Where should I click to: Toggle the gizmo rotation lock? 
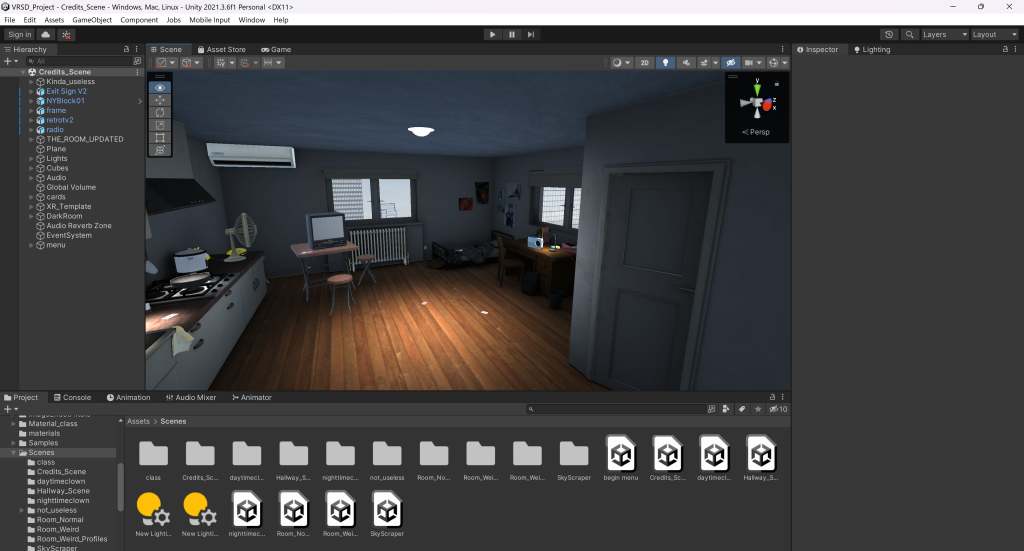pos(776,84)
